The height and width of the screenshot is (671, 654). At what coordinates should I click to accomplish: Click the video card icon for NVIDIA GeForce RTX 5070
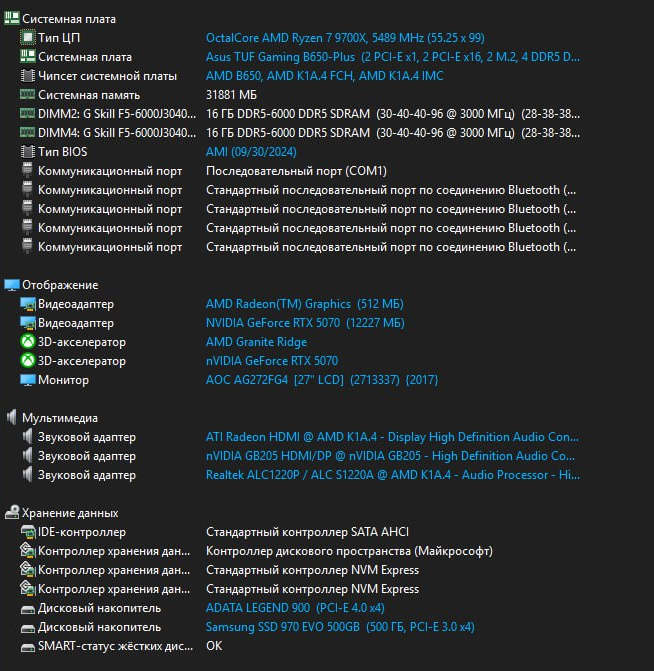28,323
